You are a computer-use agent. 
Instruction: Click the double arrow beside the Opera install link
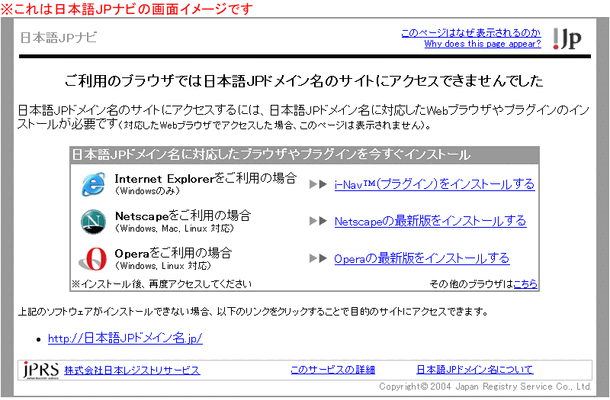[318, 258]
